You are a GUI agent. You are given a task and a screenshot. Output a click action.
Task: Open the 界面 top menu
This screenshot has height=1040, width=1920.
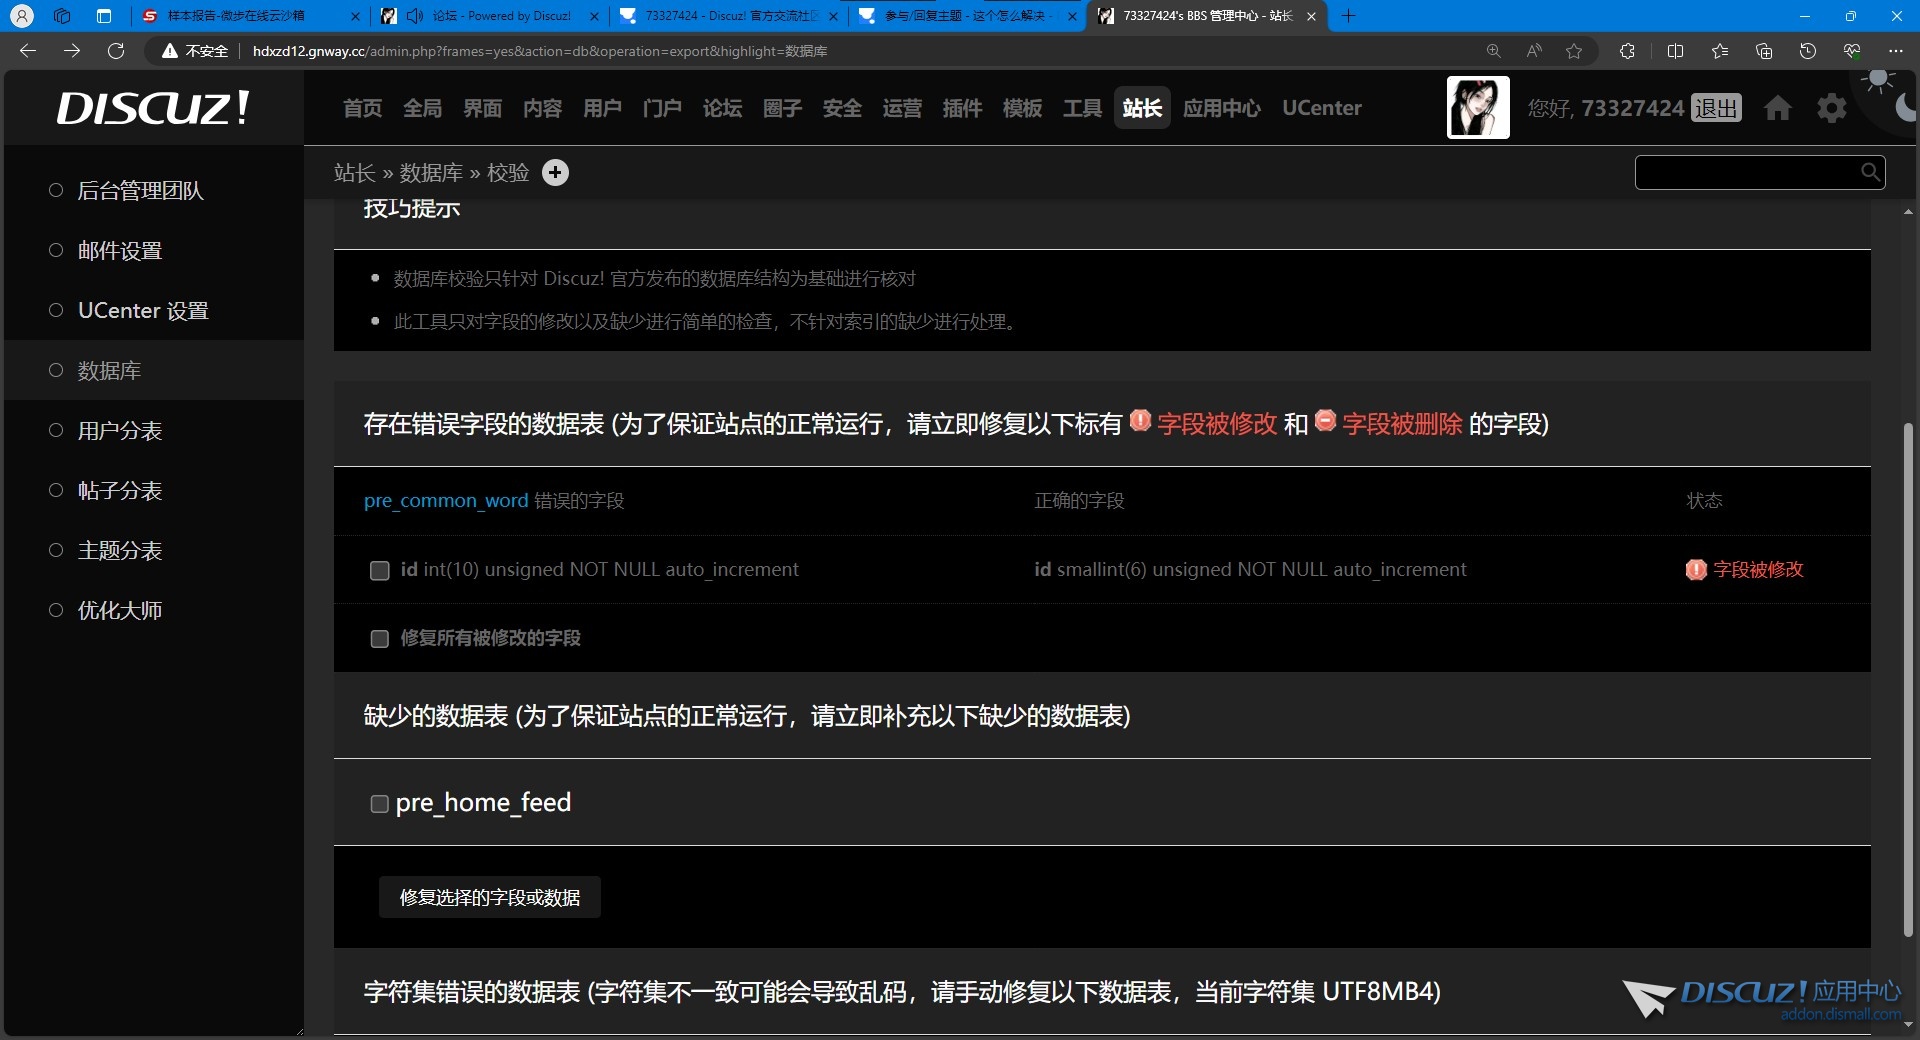[x=482, y=108]
